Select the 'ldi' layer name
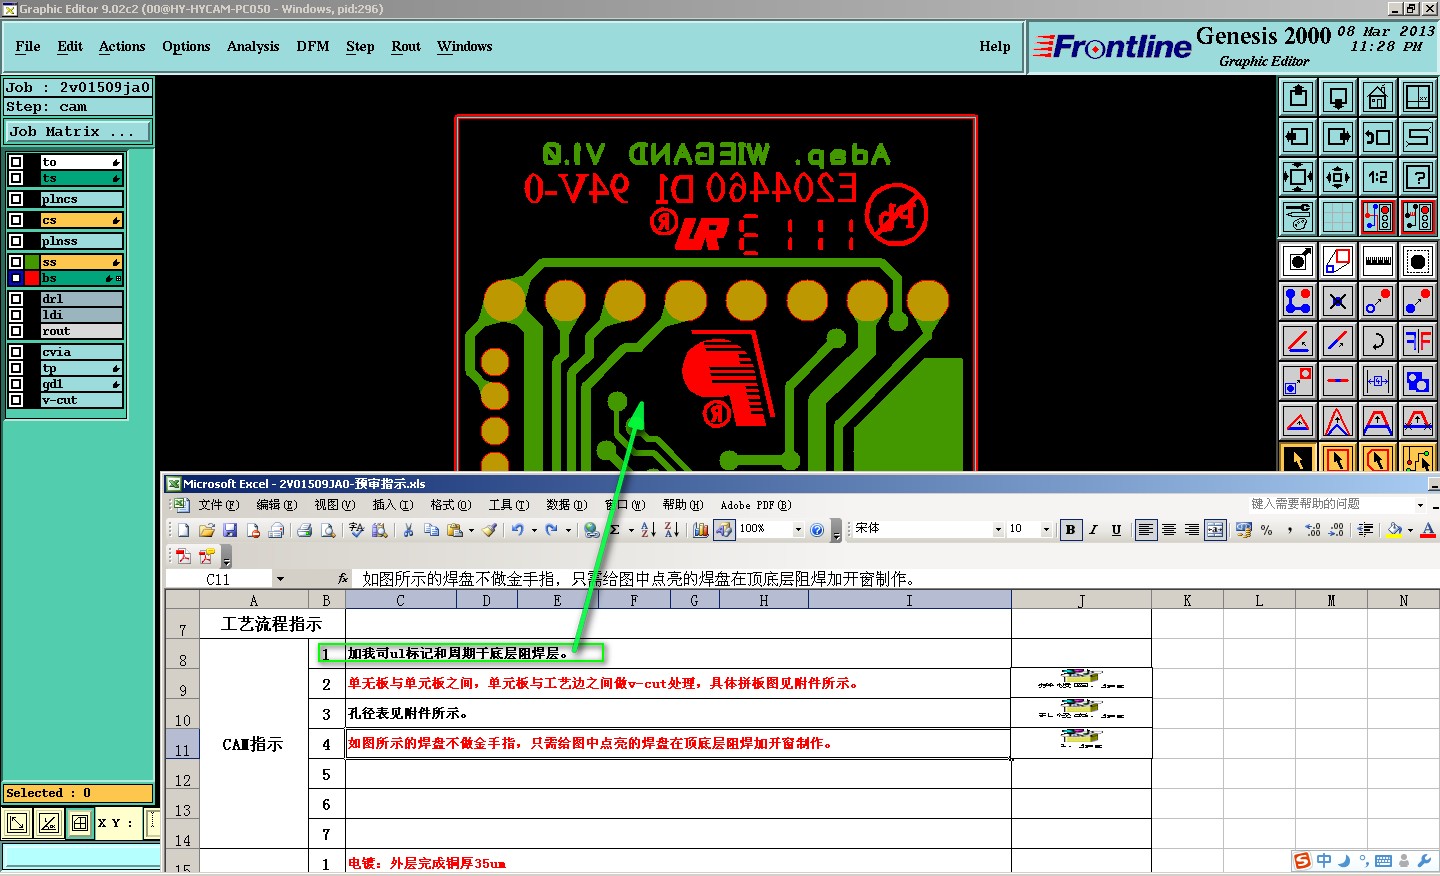Screen dimensions: 1440x876 point(81,315)
